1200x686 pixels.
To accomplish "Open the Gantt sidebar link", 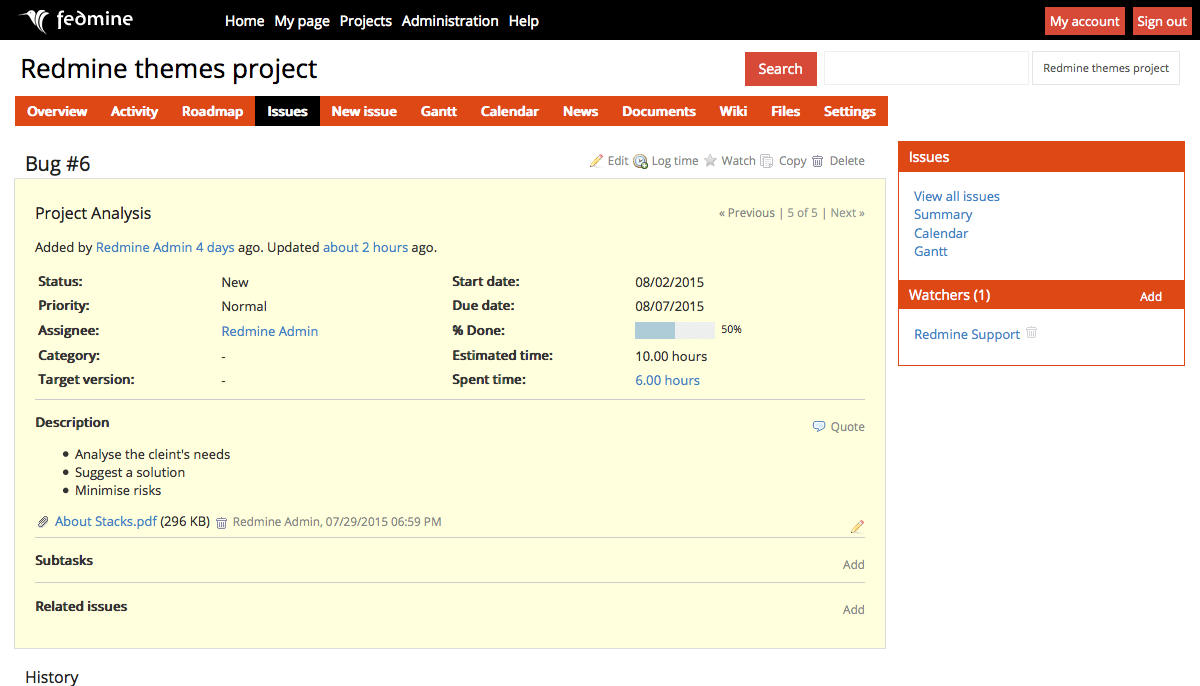I will [x=931, y=251].
